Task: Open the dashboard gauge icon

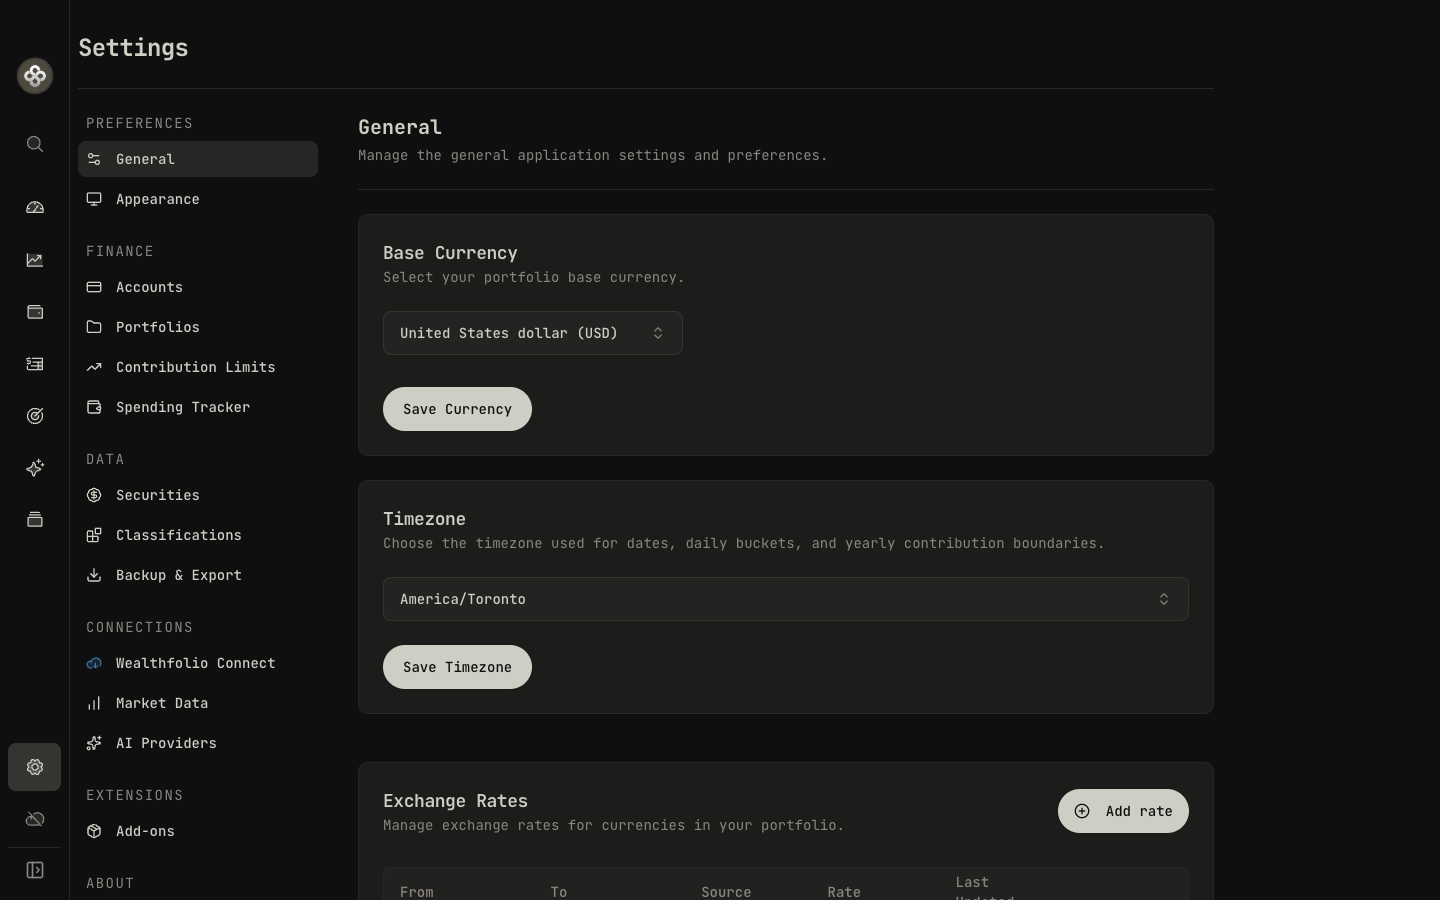Action: [35, 208]
